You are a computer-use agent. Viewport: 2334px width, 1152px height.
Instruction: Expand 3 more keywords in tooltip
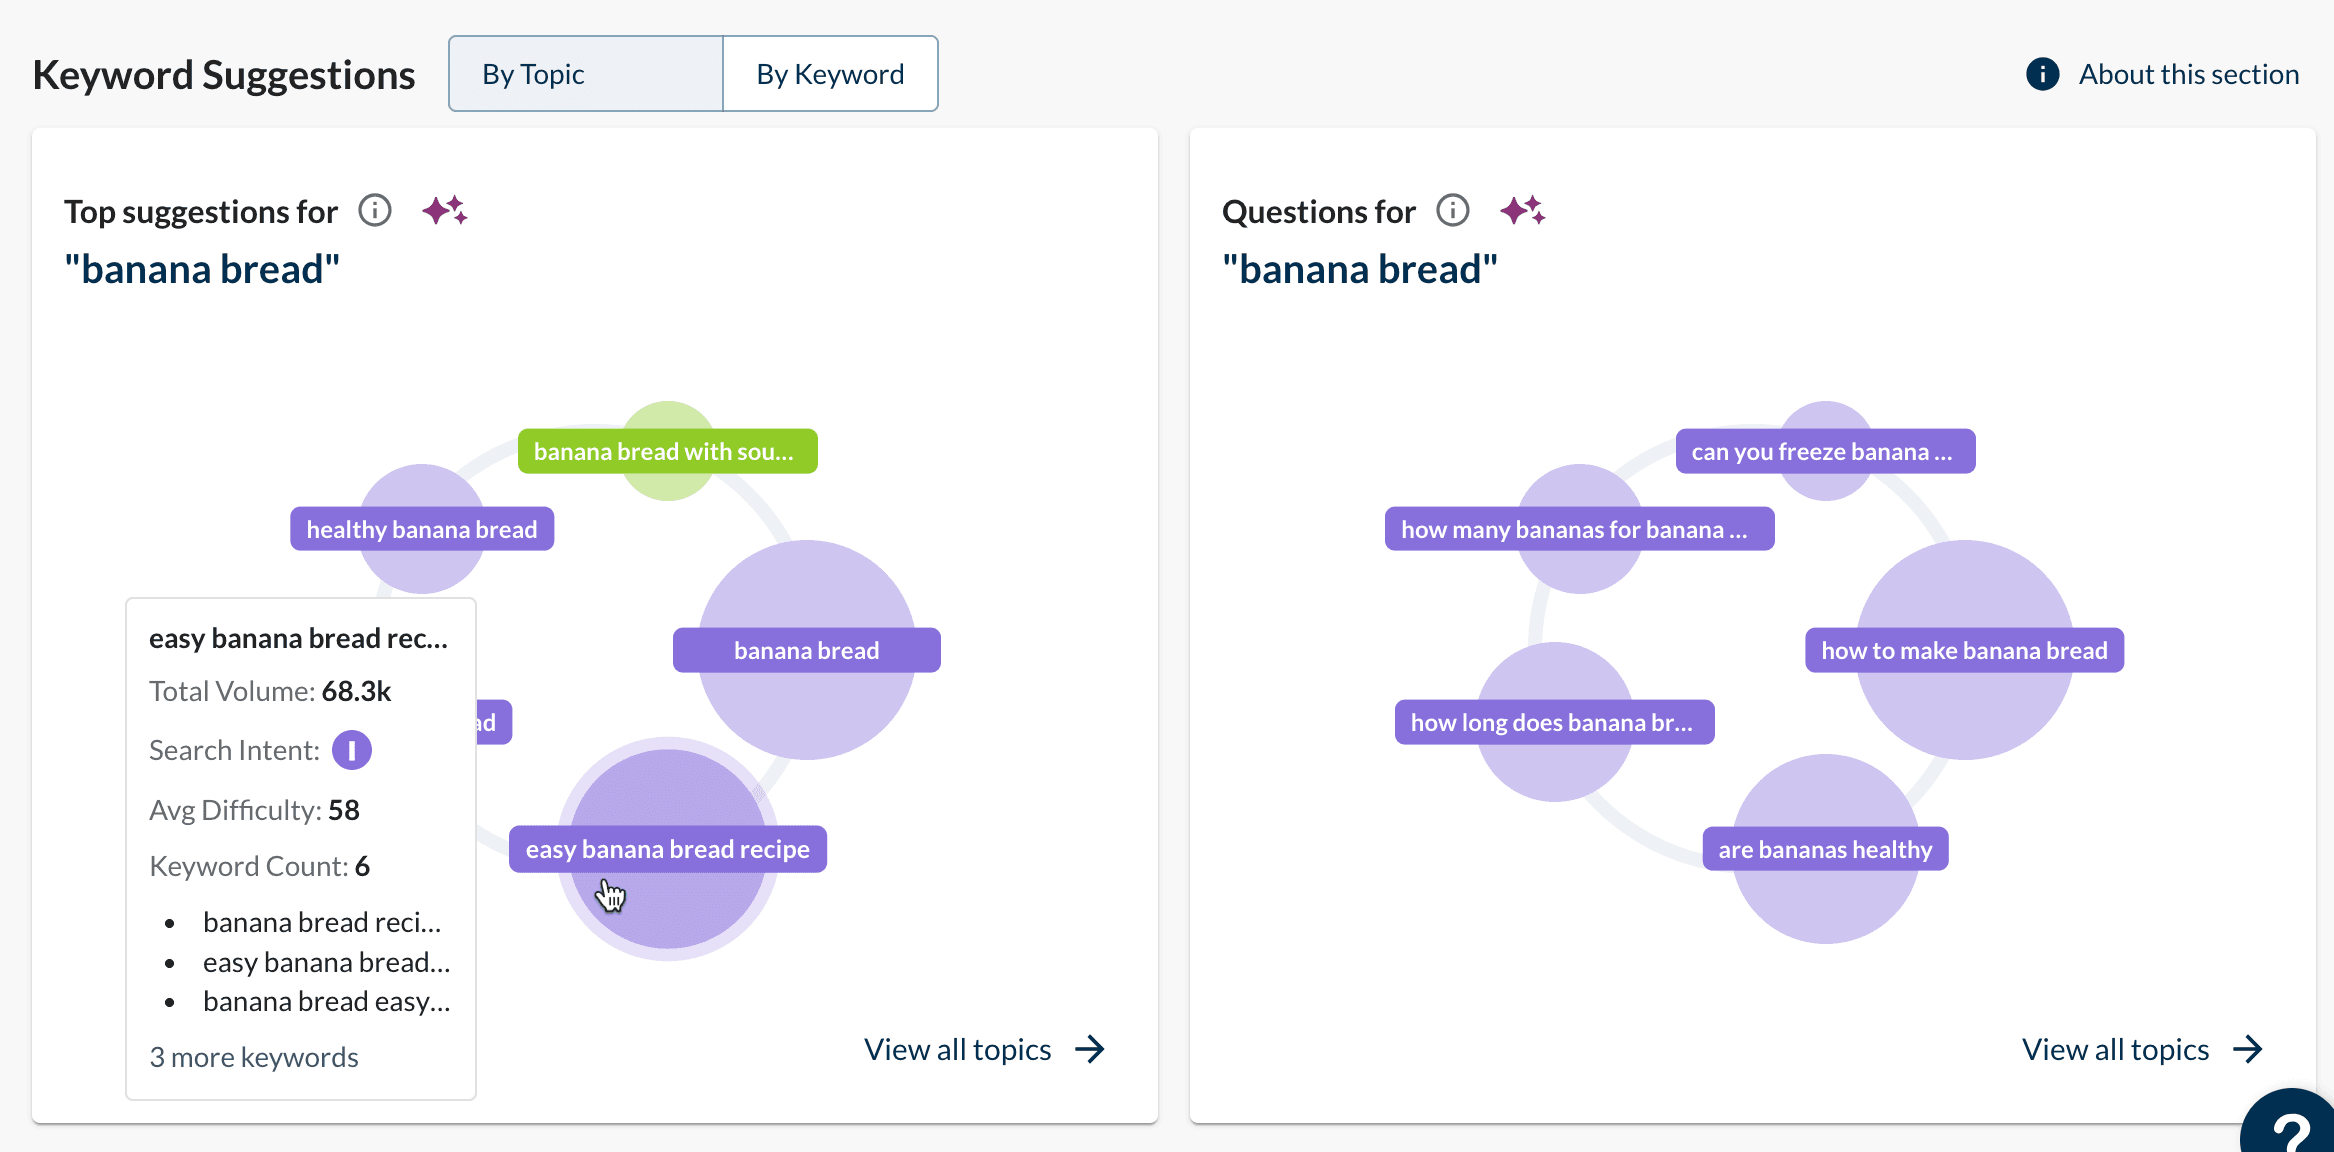coord(254,1057)
